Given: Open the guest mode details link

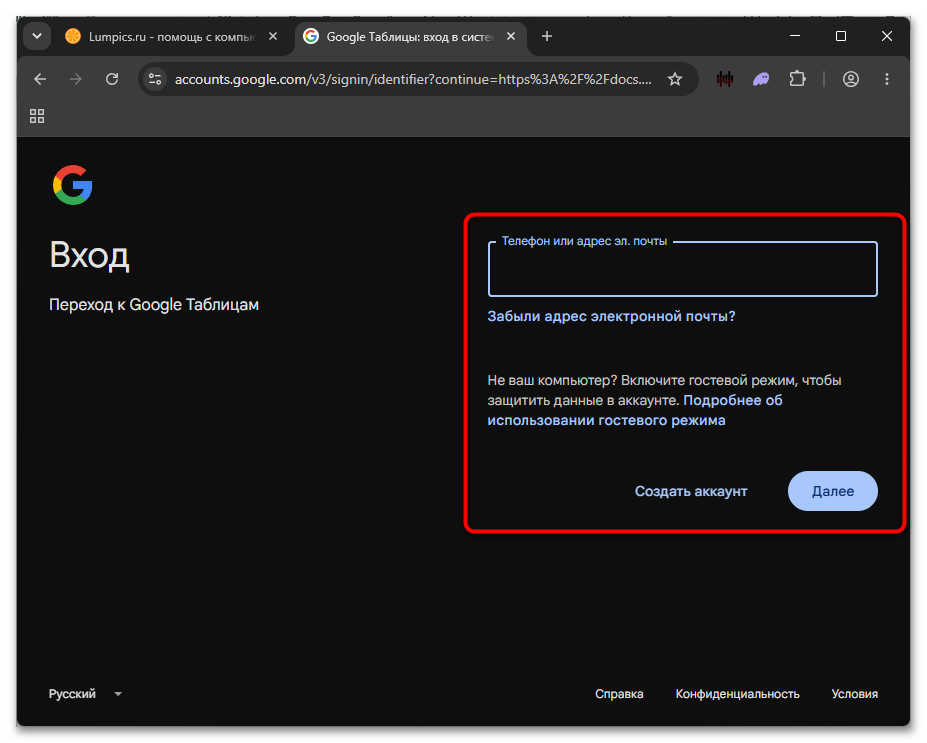Looking at the screenshot, I should click(635, 410).
